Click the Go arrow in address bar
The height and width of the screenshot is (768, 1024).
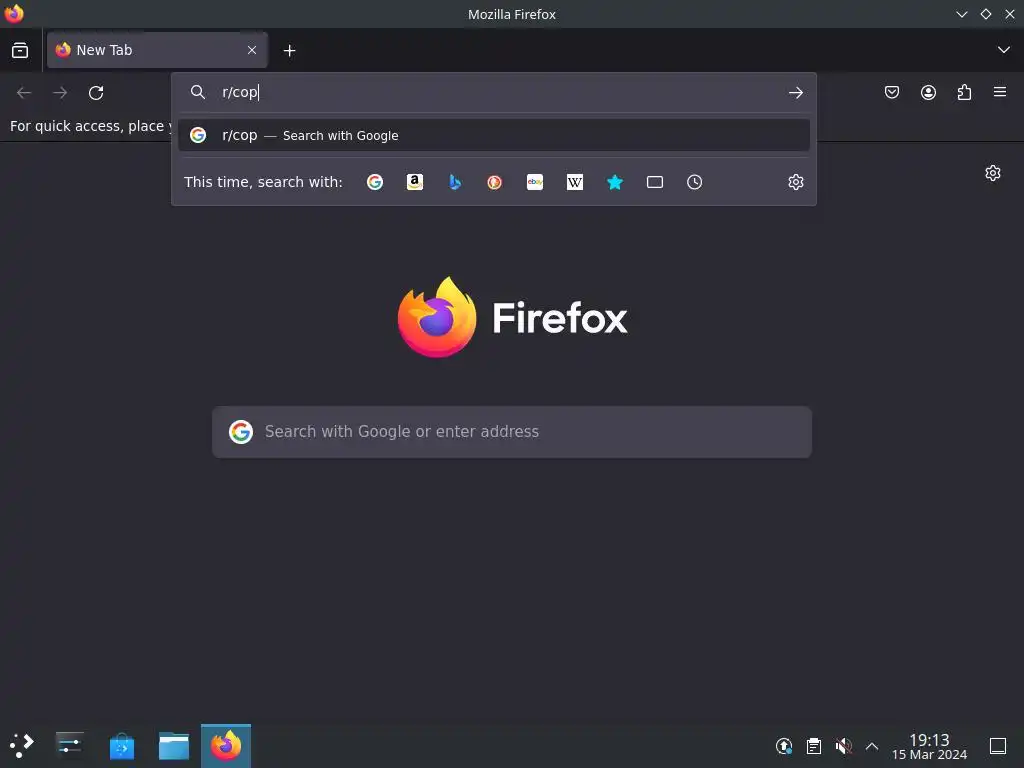coord(795,93)
